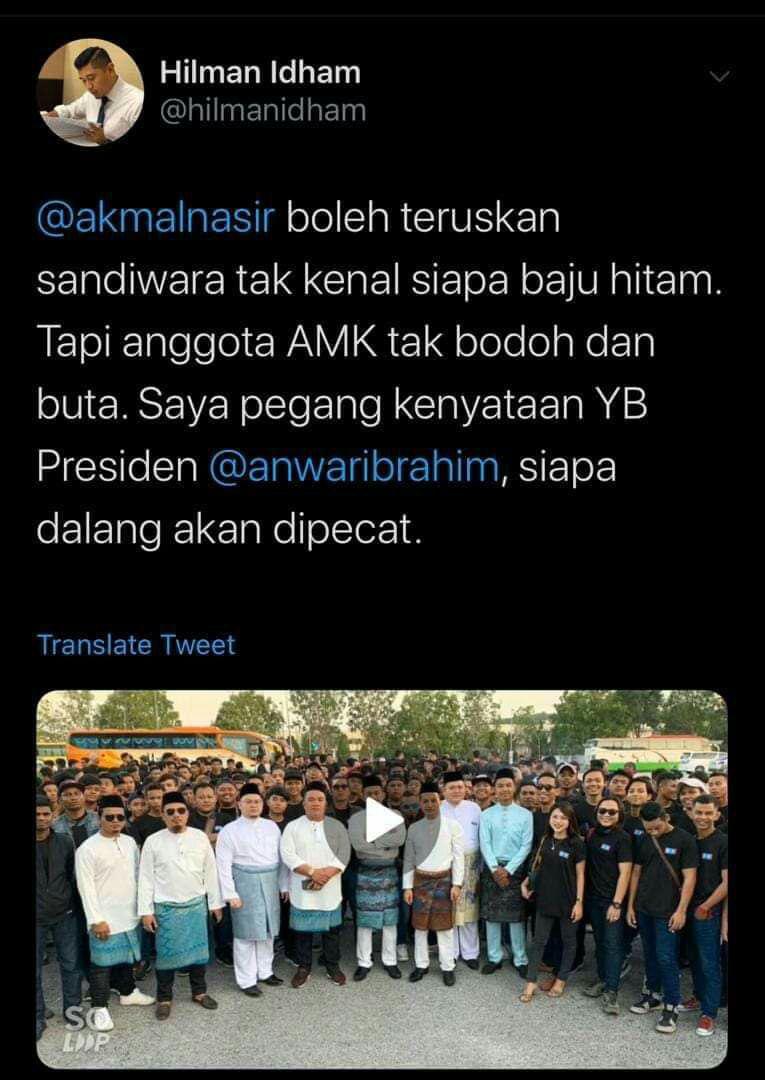The image size is (765, 1080).
Task: Open the @hilmanidham handle
Action: coord(262,111)
